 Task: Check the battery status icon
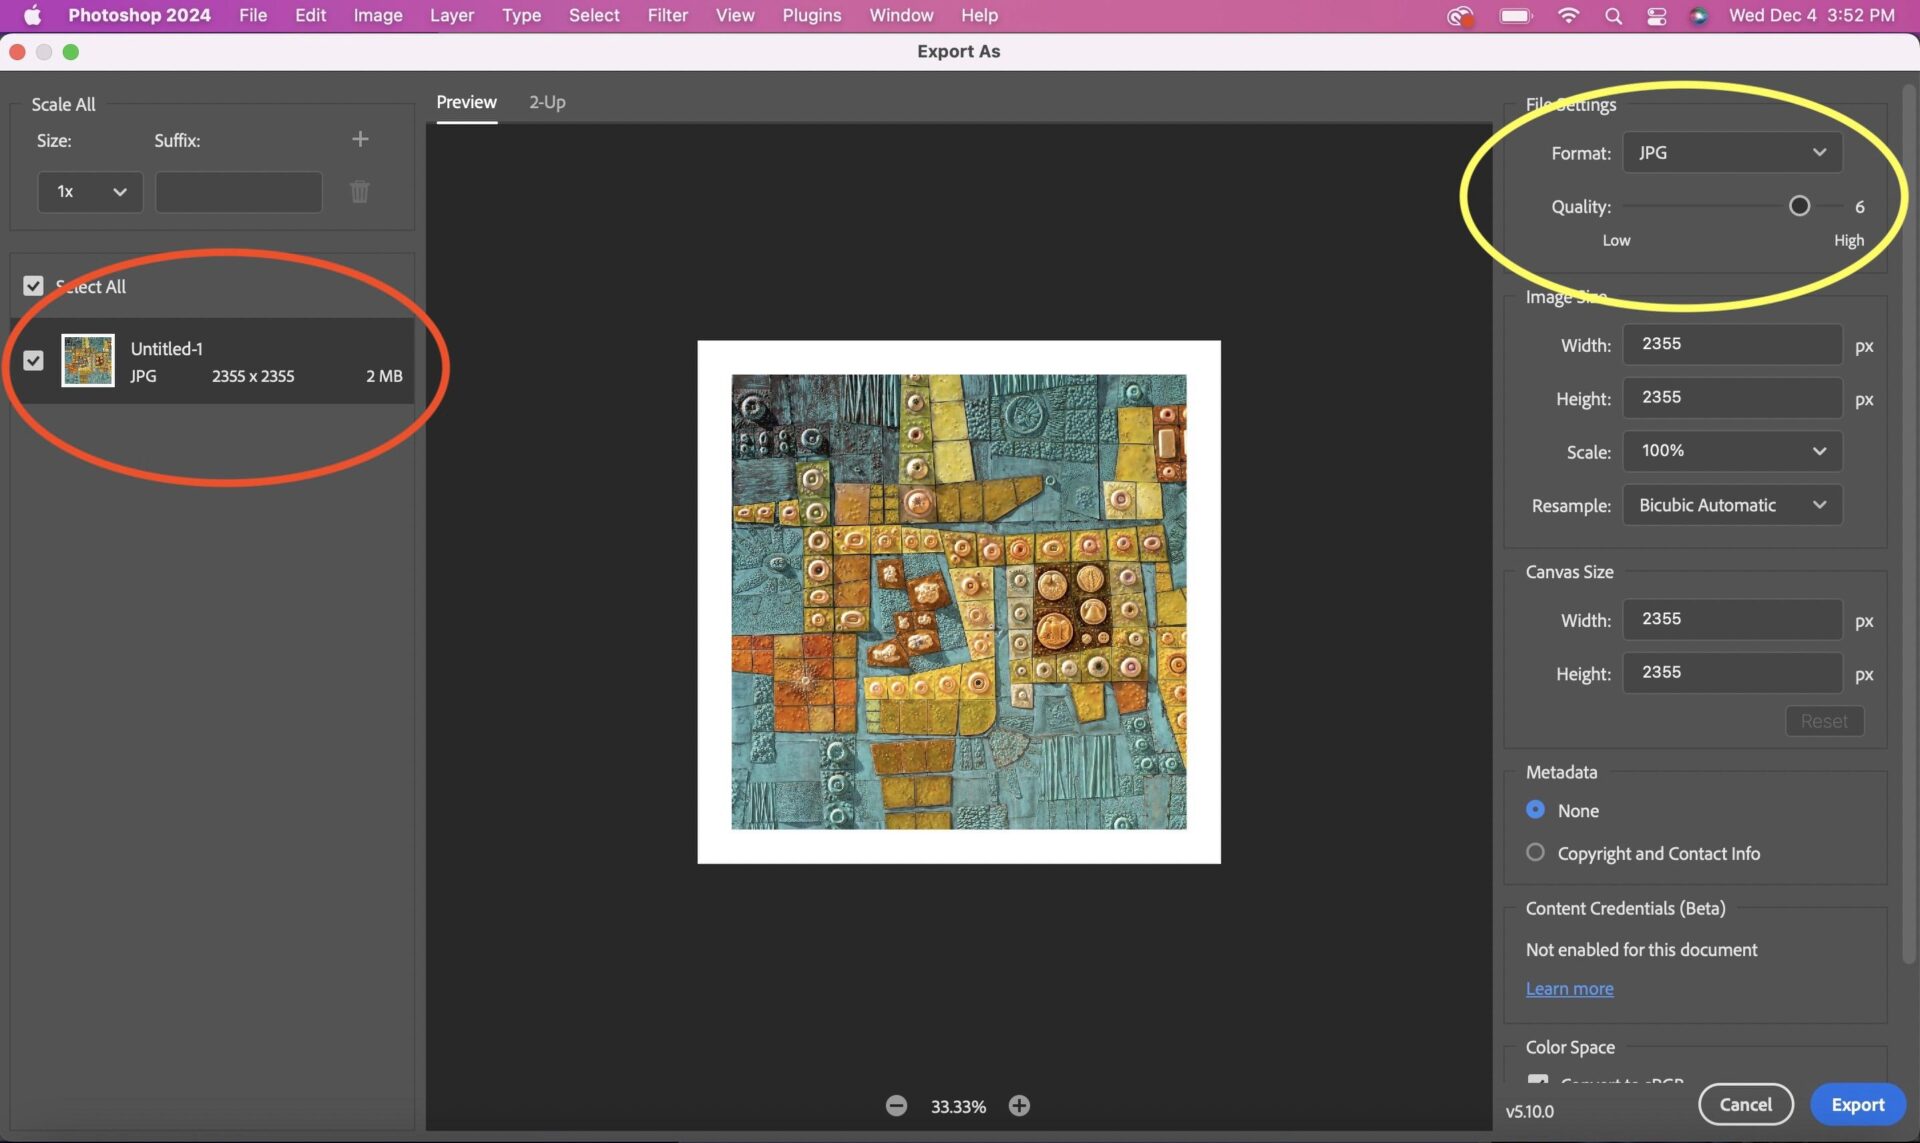click(1516, 15)
